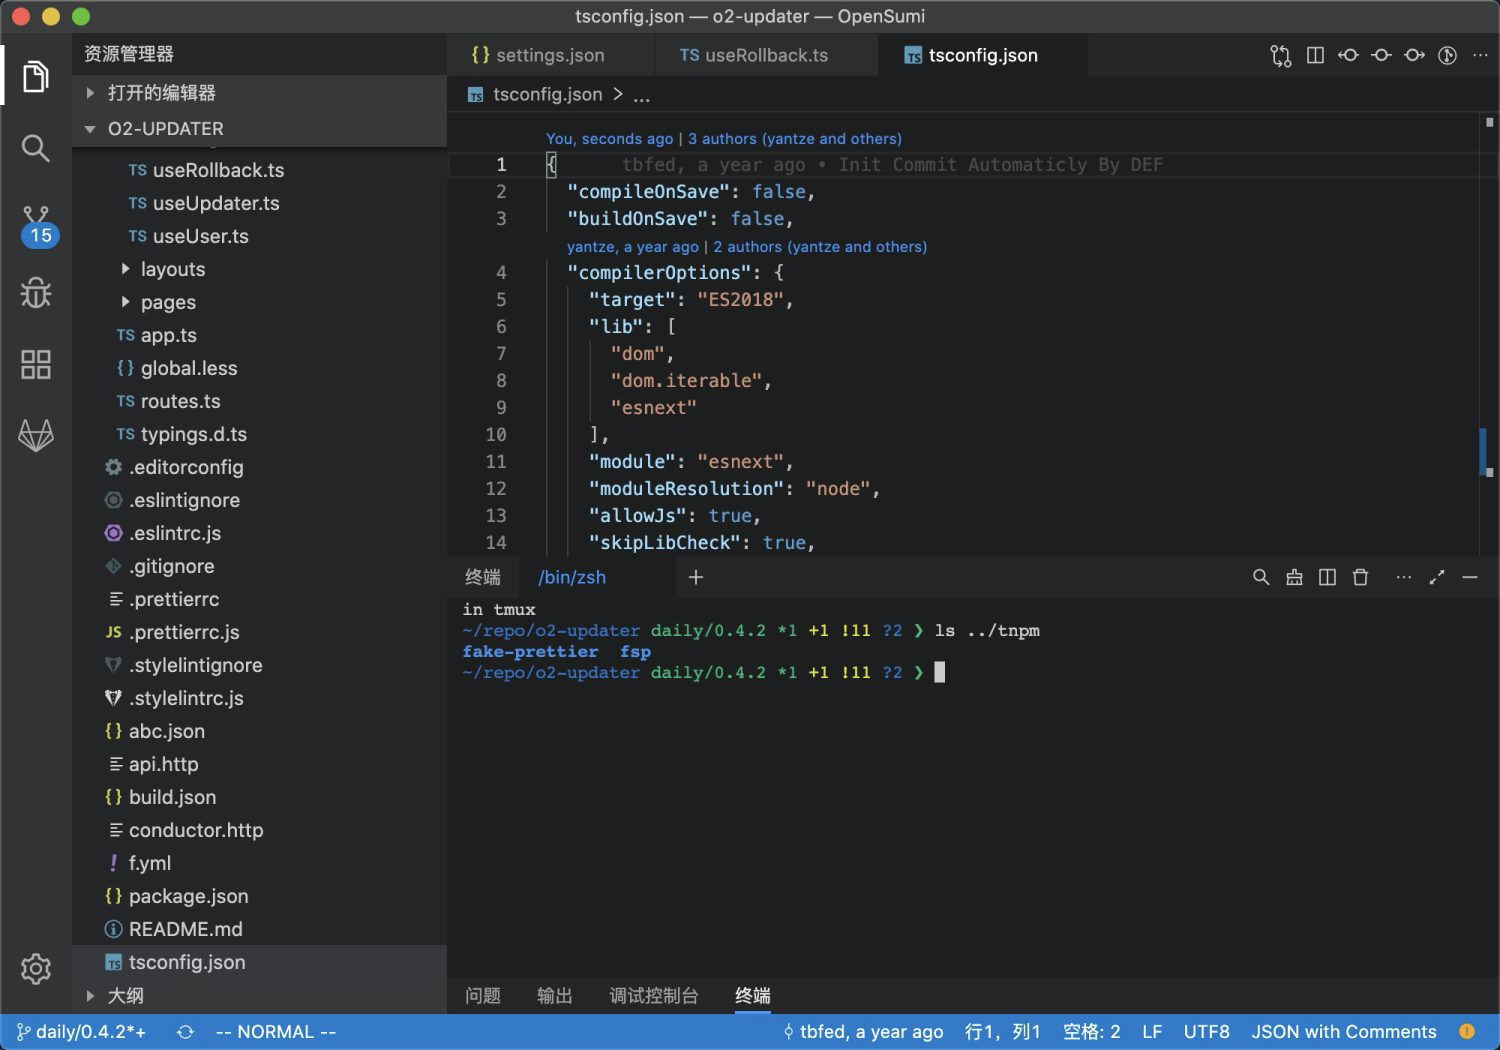Open Source Control with 15 changes badge
The image size is (1500, 1050).
coord(38,226)
